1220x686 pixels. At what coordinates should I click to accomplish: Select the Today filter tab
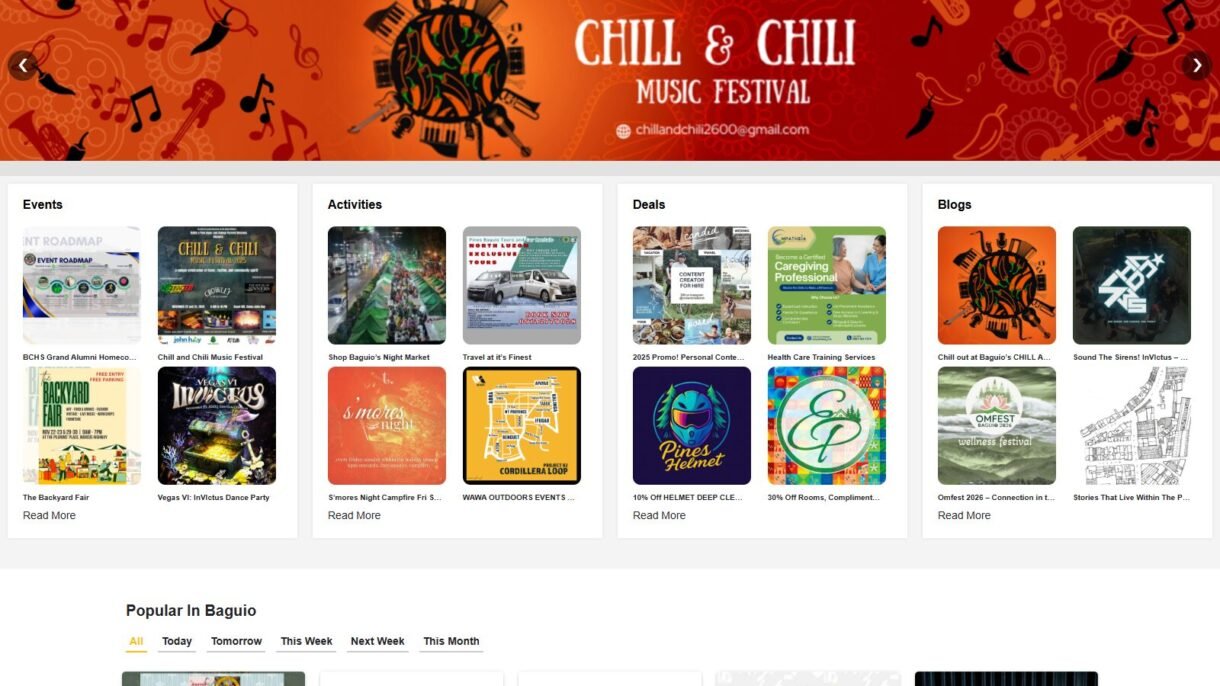click(x=177, y=642)
